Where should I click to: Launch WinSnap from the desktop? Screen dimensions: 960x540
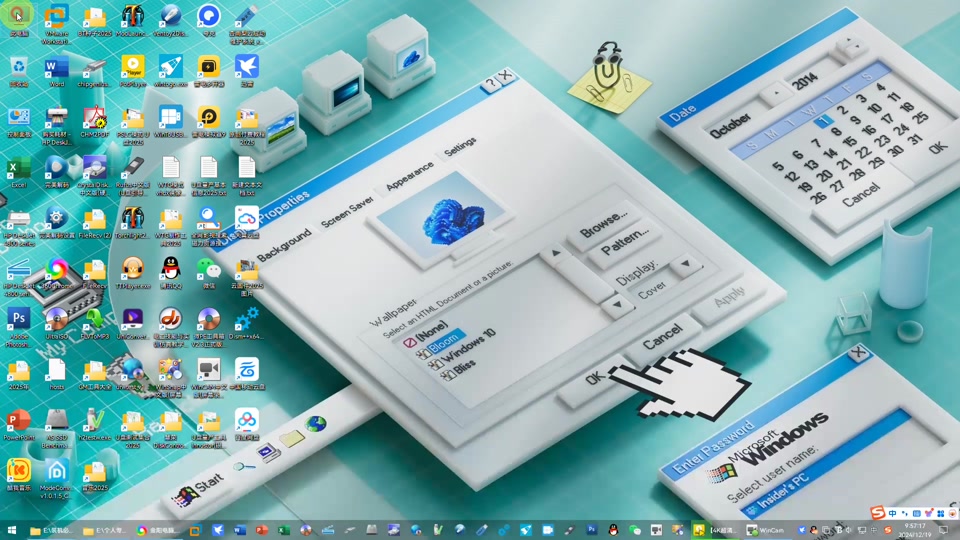[x=171, y=378]
